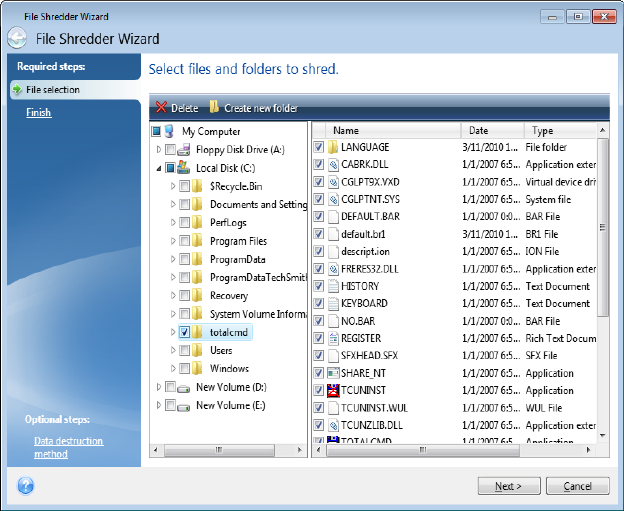Select the ProgramData folder in tree
The image size is (624, 511).
coord(238,259)
